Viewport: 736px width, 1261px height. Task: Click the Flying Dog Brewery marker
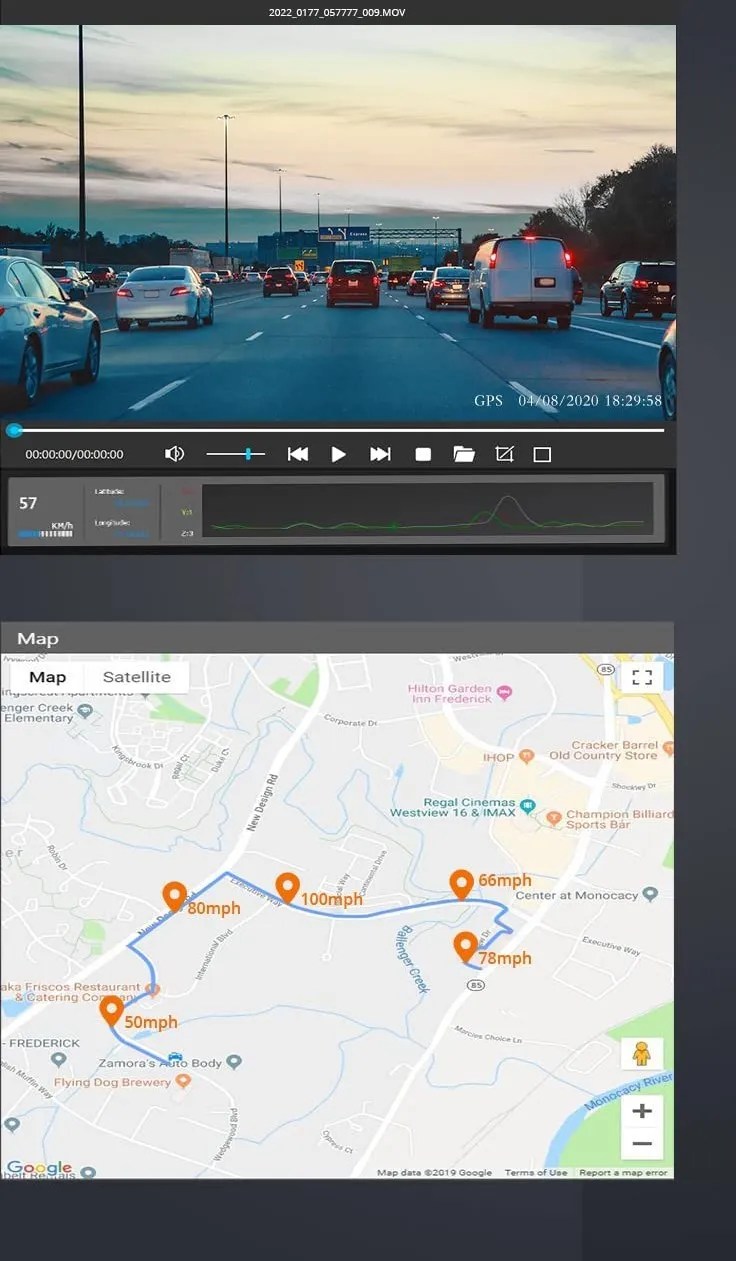click(x=183, y=1081)
